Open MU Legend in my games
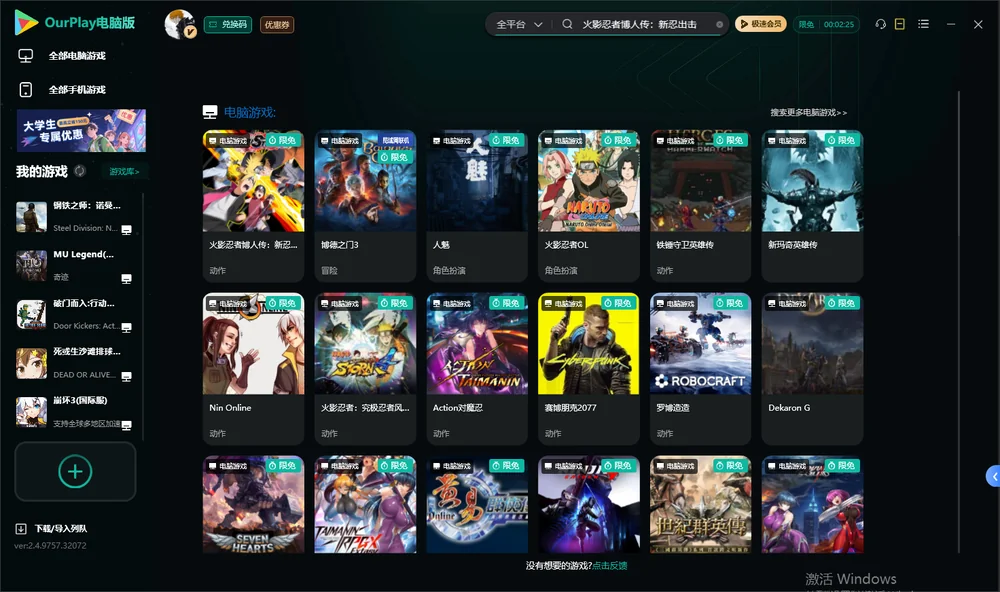Image resolution: width=1000 pixels, height=592 pixels. (x=73, y=265)
